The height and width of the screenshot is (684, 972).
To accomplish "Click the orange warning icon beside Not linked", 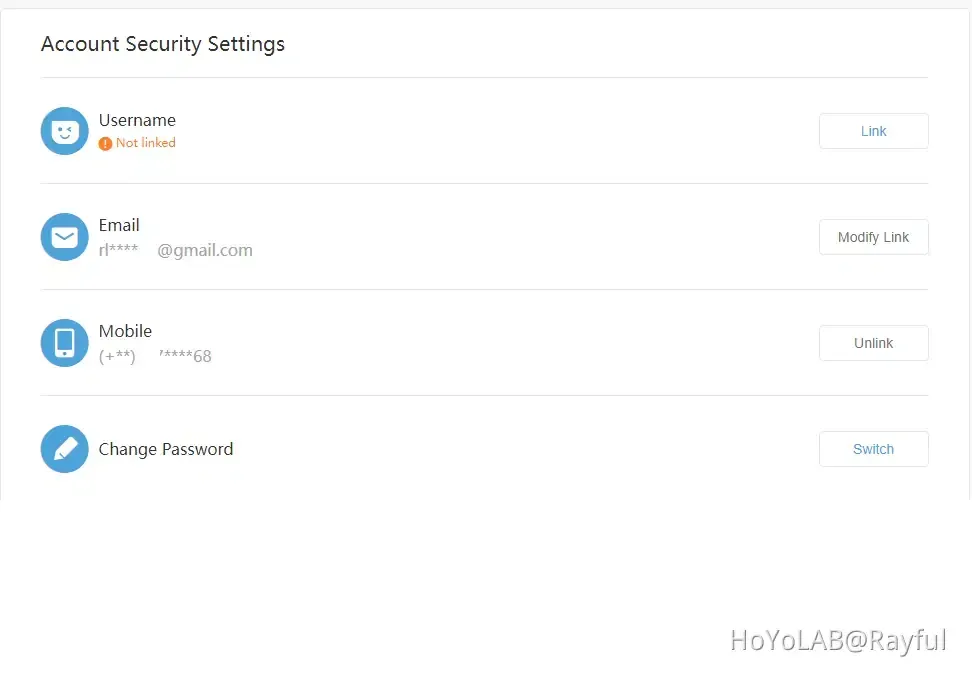I will tap(104, 142).
